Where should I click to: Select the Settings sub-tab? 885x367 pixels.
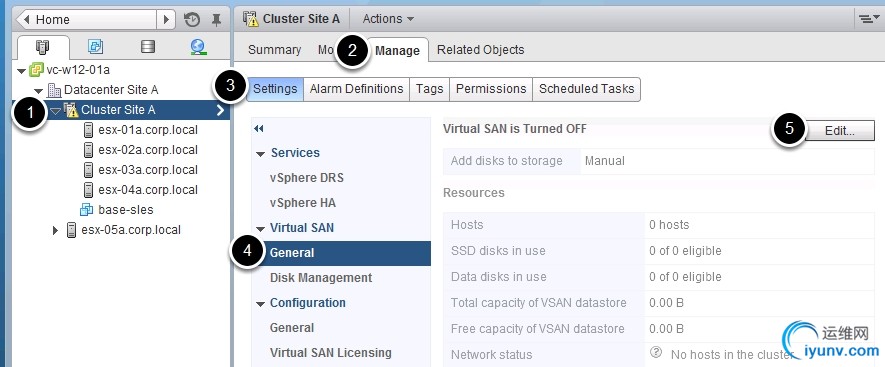tap(275, 89)
